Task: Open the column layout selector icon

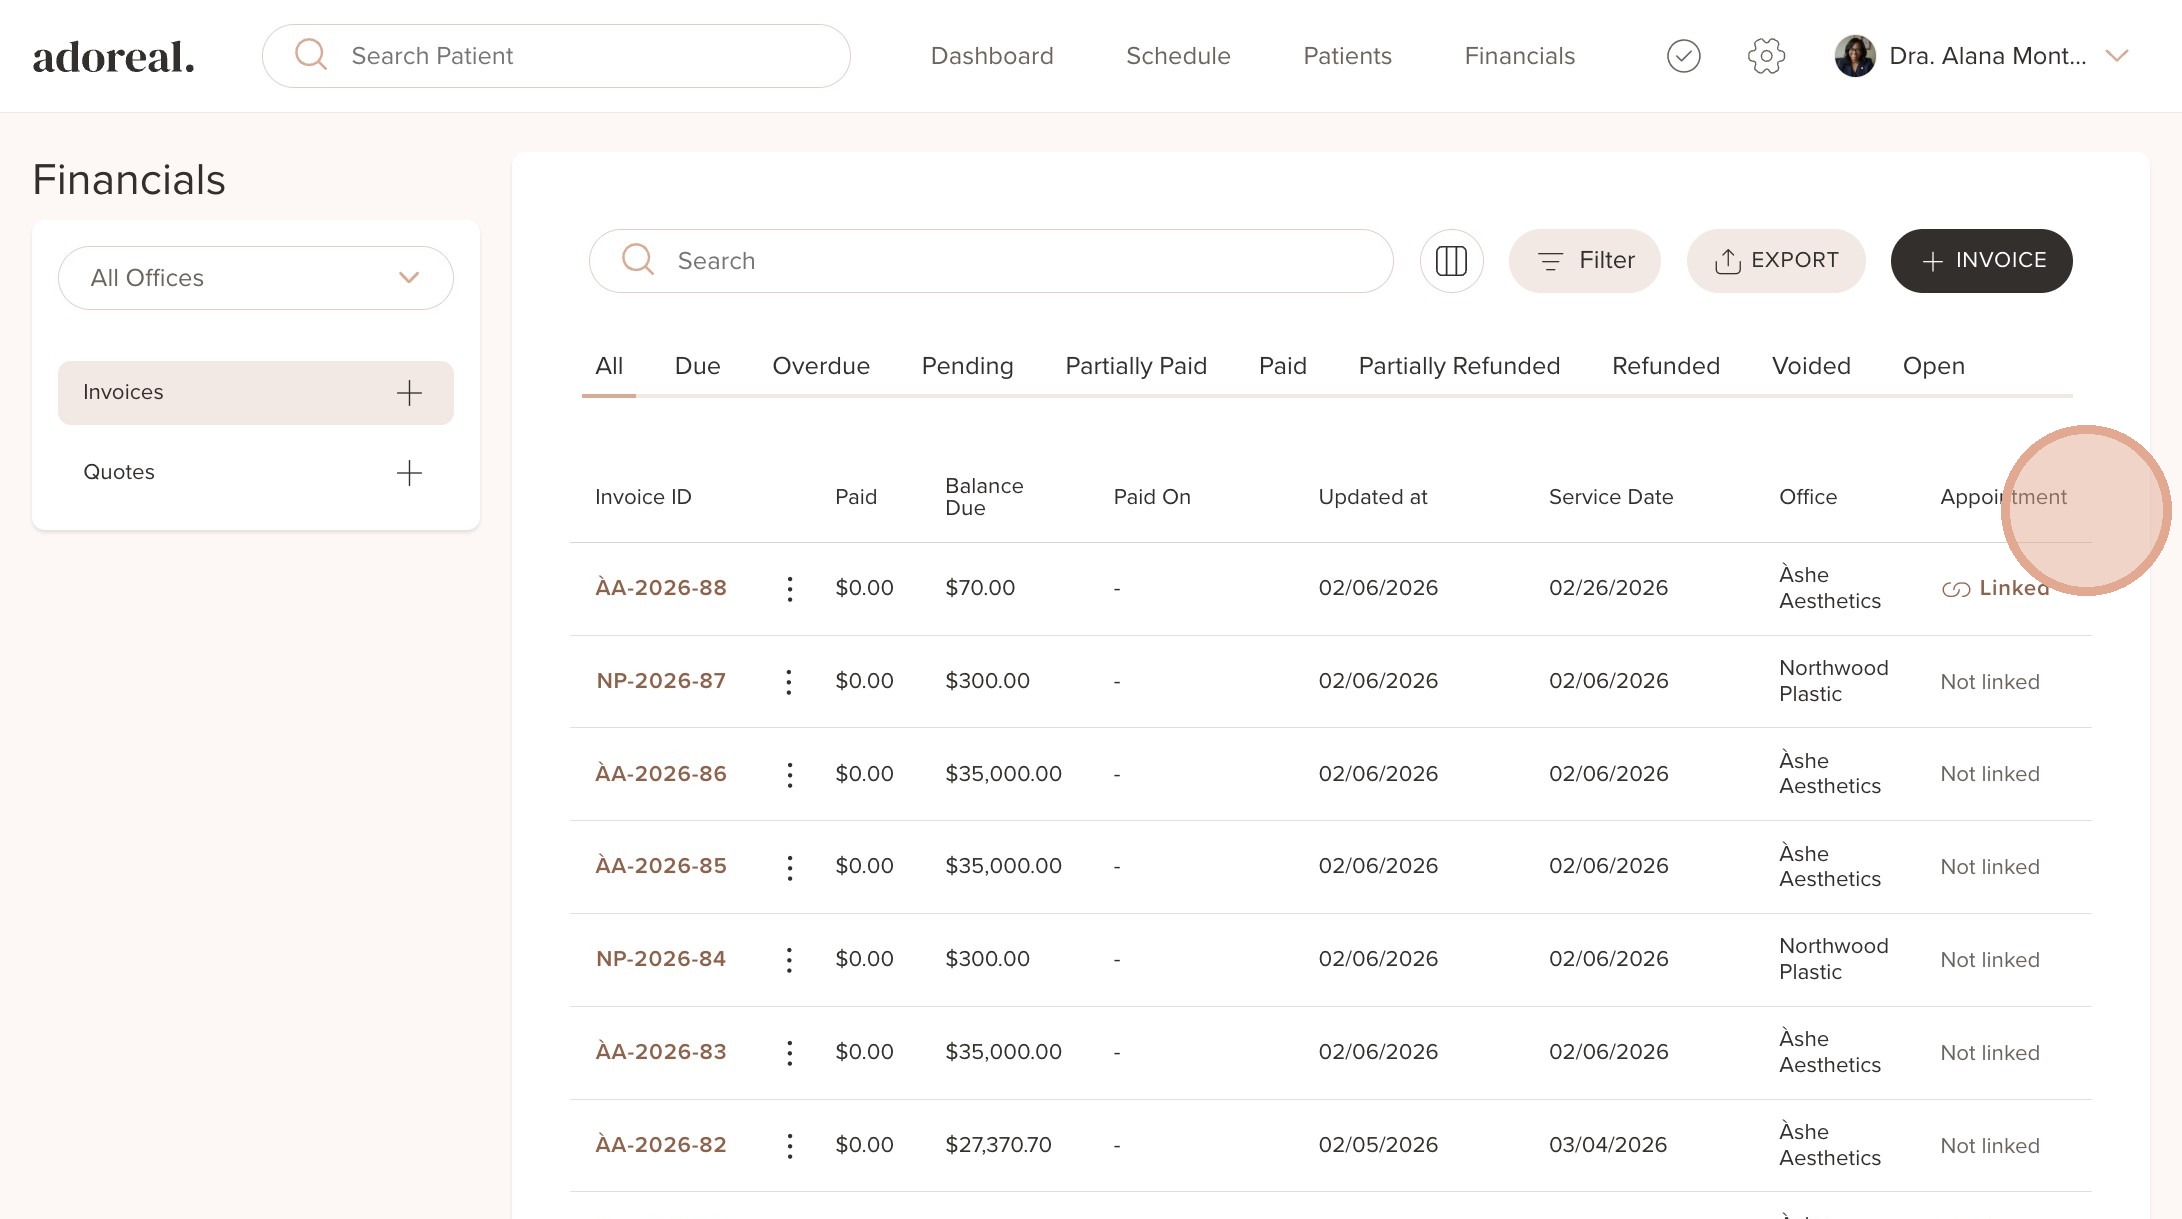Action: [1451, 261]
